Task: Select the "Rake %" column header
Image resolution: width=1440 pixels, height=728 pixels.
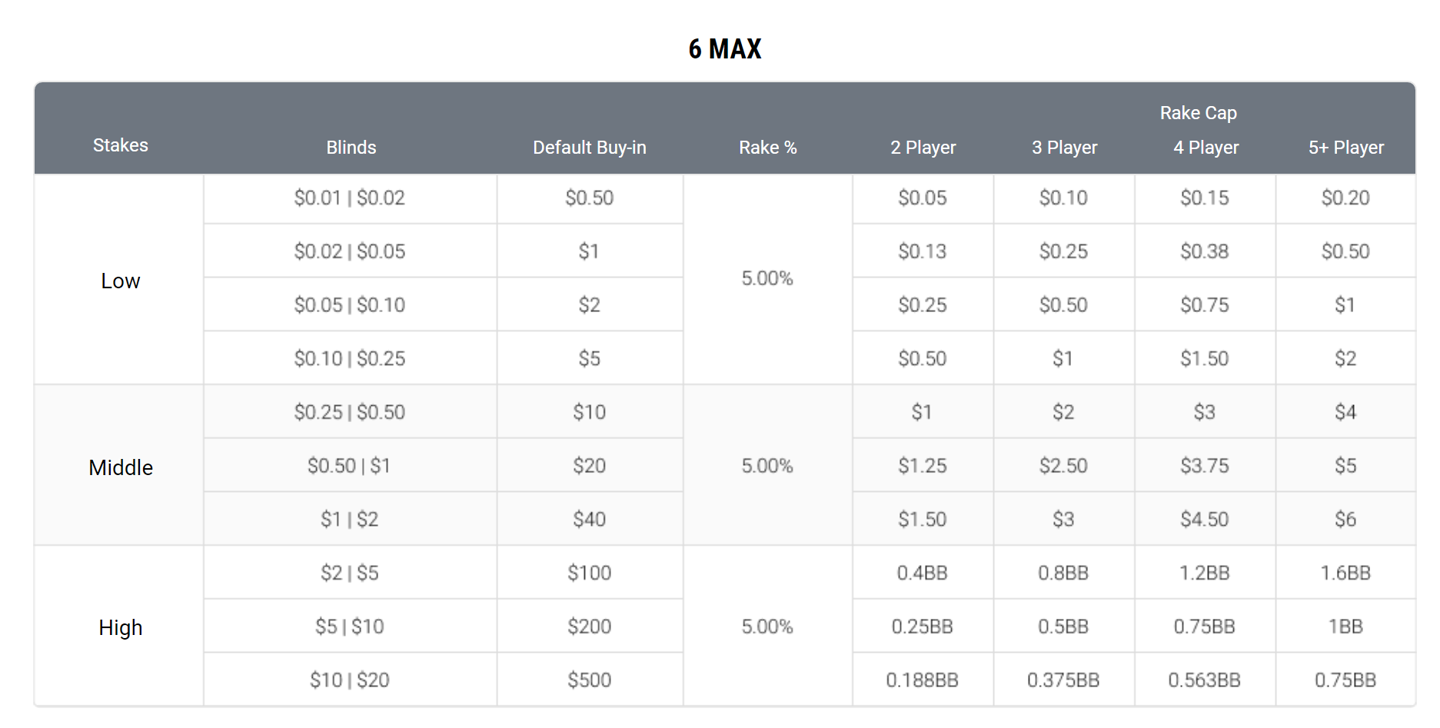Action: (768, 147)
